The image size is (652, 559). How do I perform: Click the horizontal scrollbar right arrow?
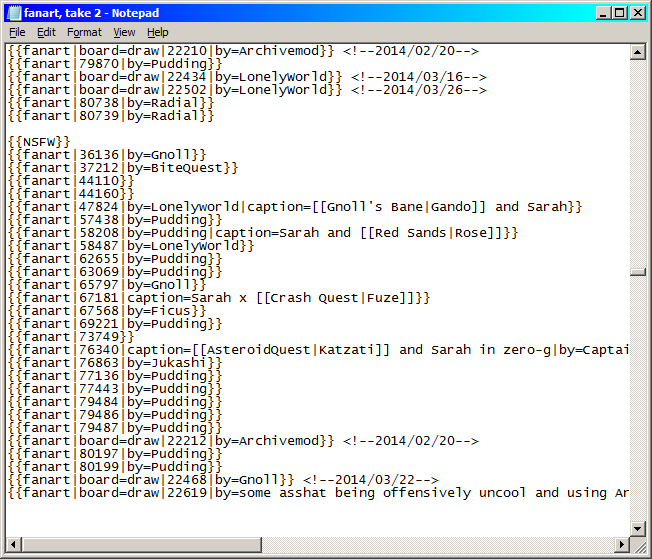(x=621, y=545)
